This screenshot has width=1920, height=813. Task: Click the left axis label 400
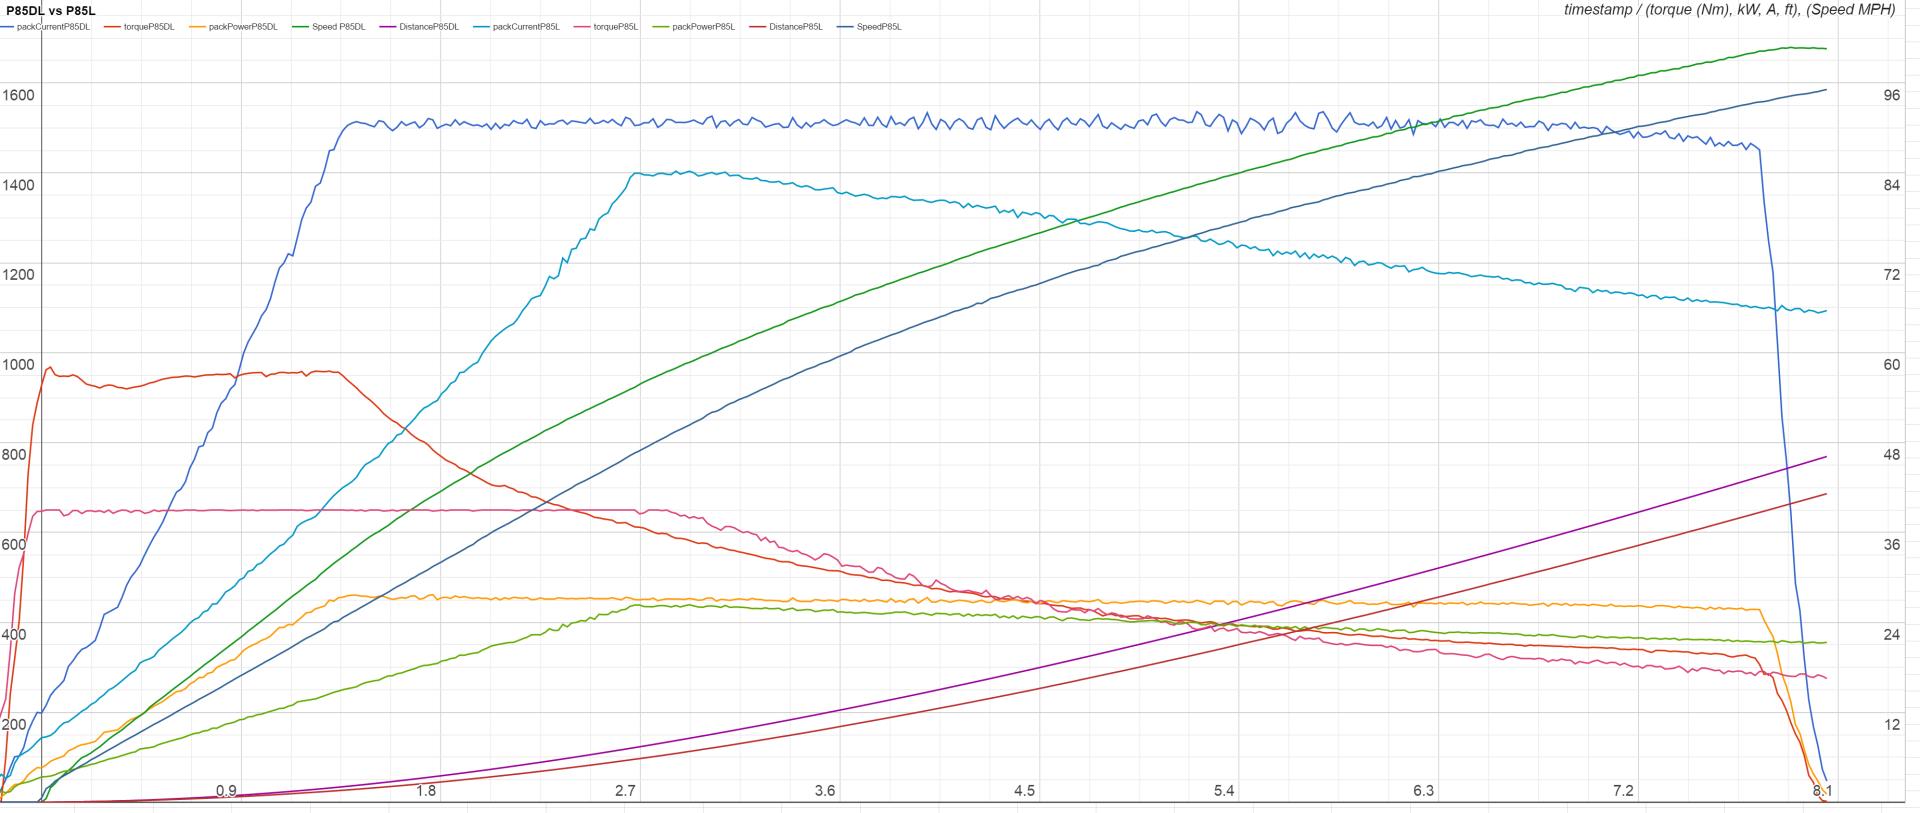[x=14, y=635]
